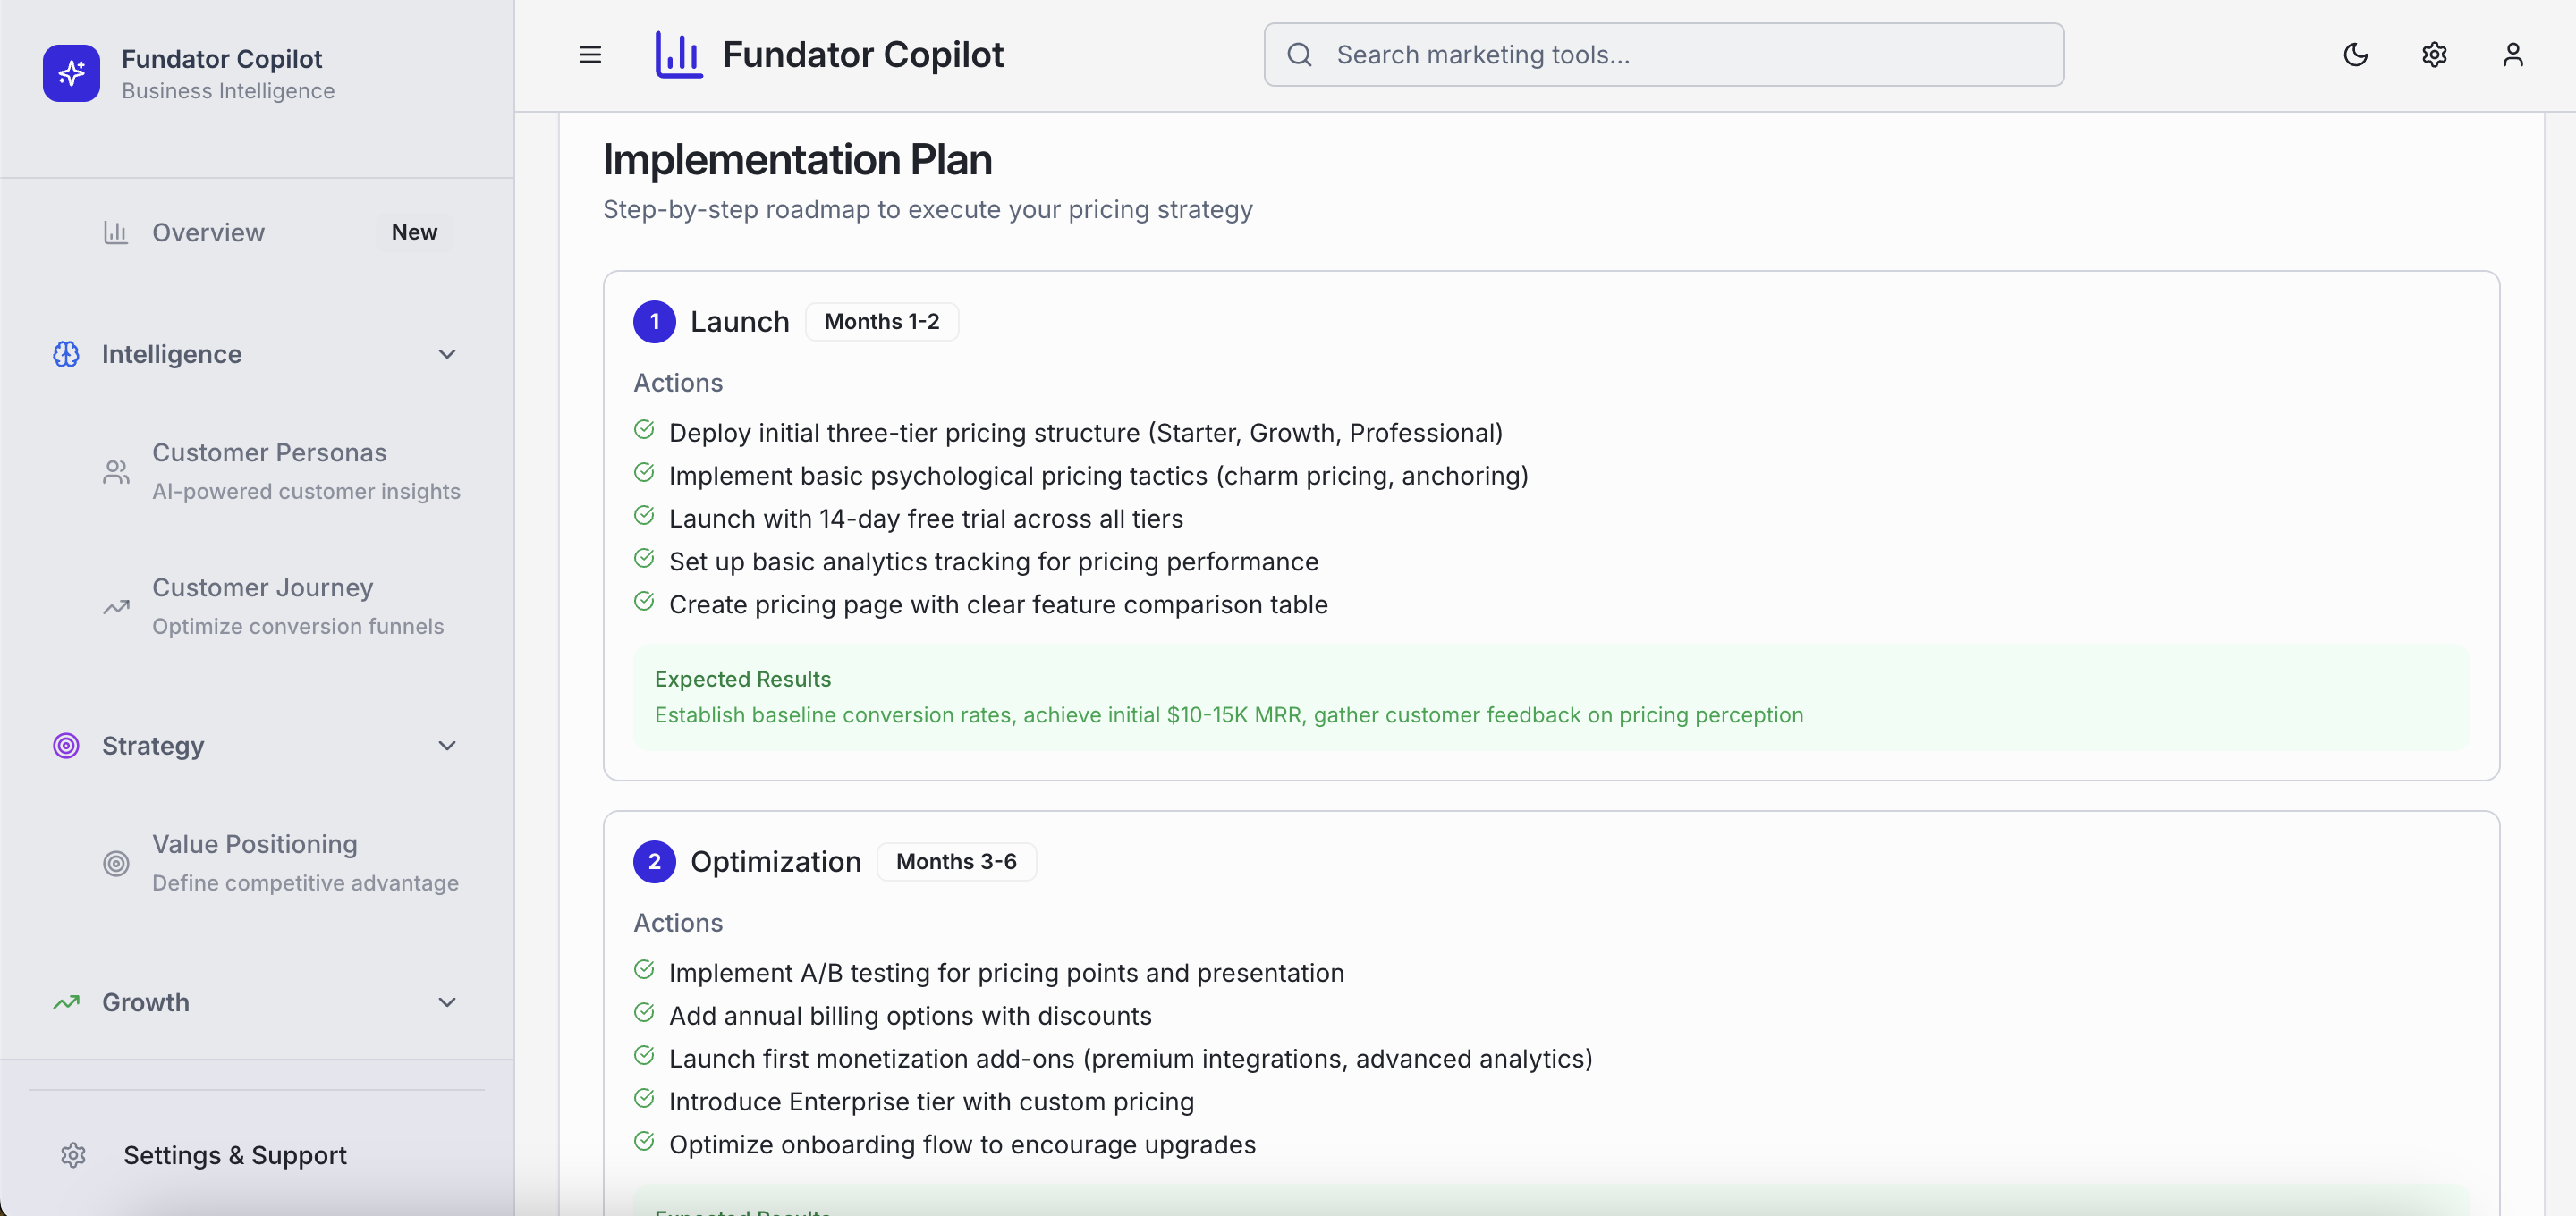Viewport: 2576px width, 1216px height.
Task: Click check icon for basic analytics tracking
Action: (644, 558)
